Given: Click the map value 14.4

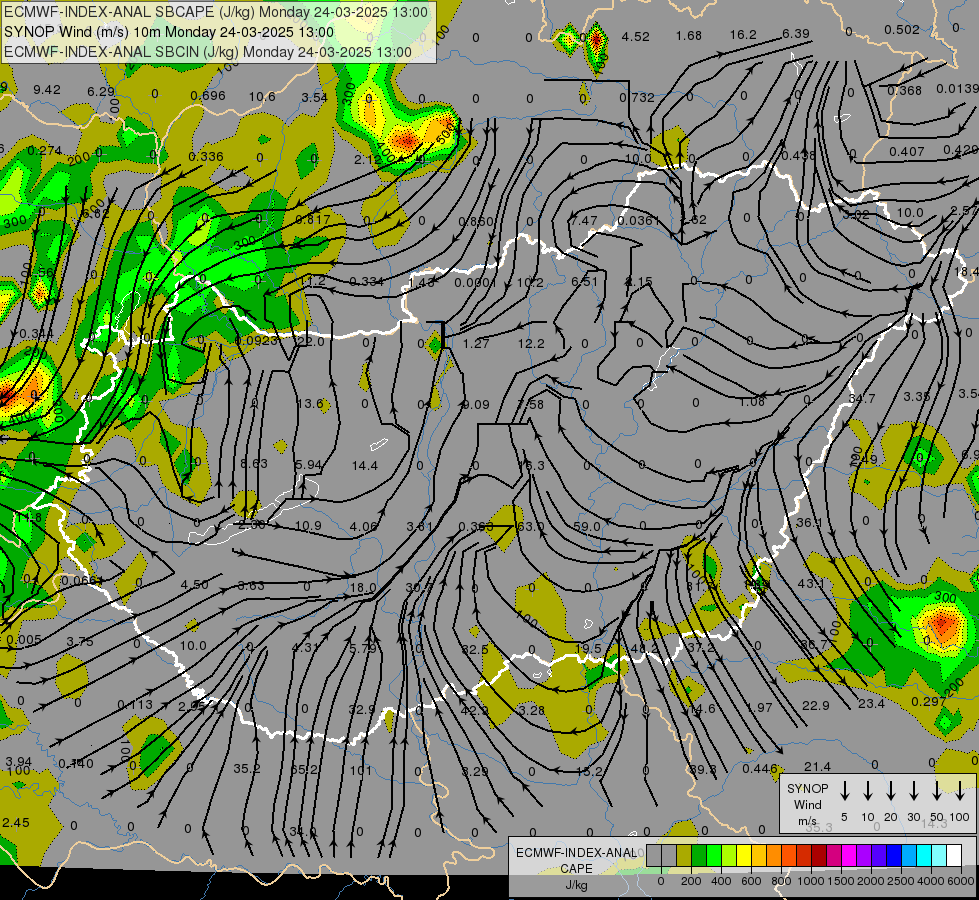Looking at the screenshot, I should [365, 466].
